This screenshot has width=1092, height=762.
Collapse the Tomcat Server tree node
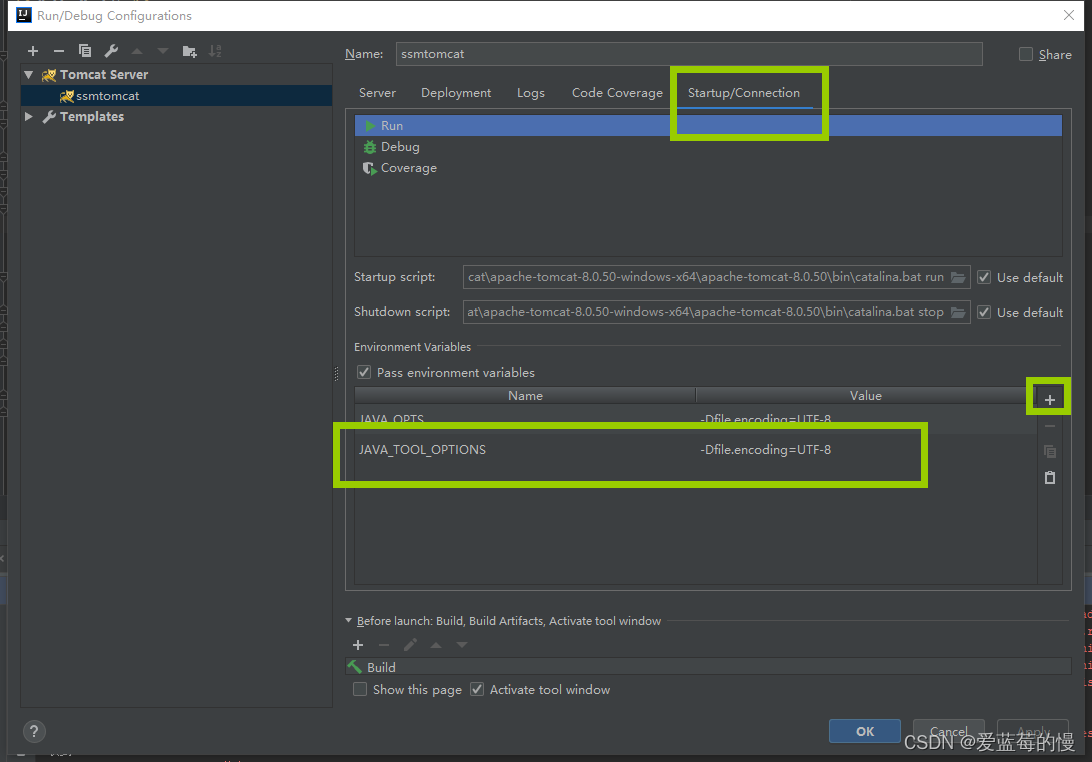coord(29,75)
